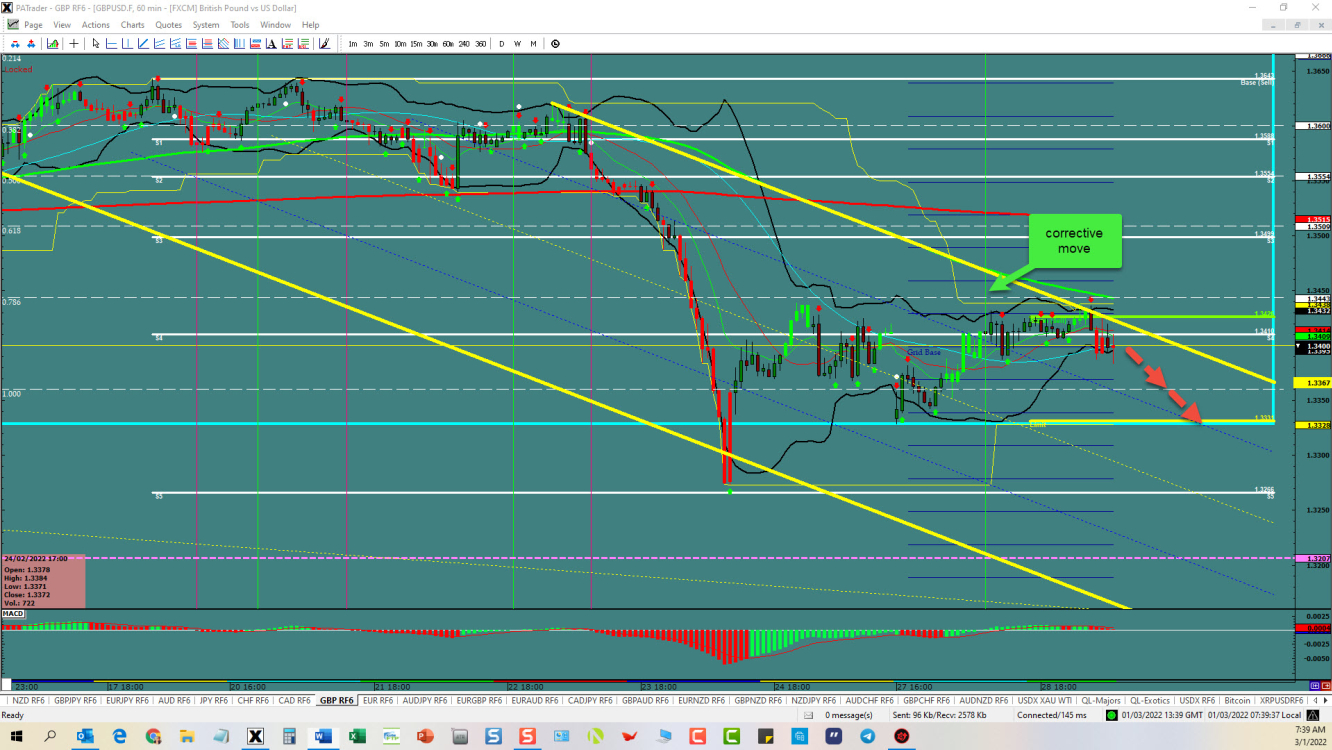Open Microsoft Word from the taskbar
Image resolution: width=1332 pixels, height=750 pixels.
pyautogui.click(x=323, y=736)
